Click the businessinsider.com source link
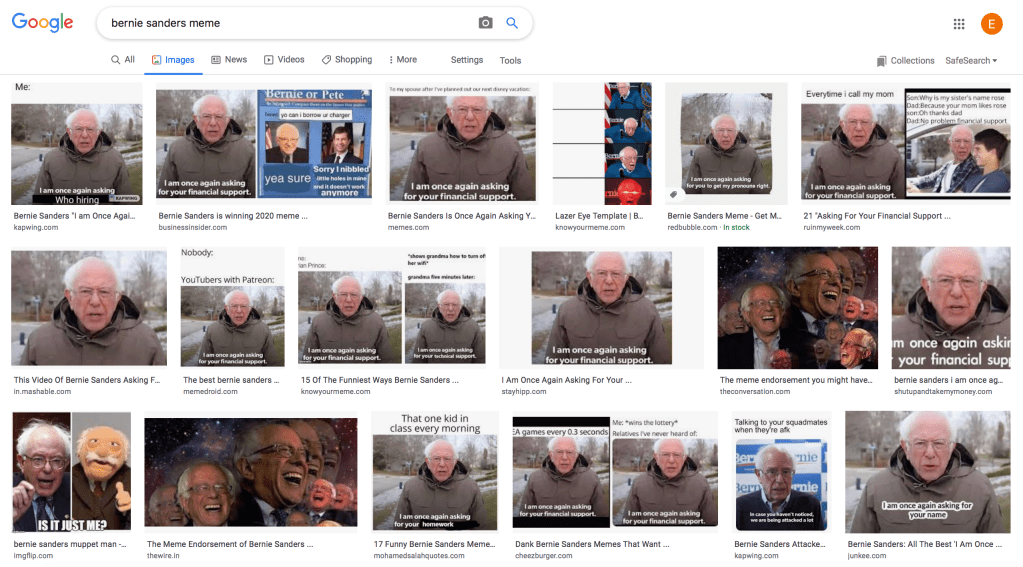 coord(190,228)
